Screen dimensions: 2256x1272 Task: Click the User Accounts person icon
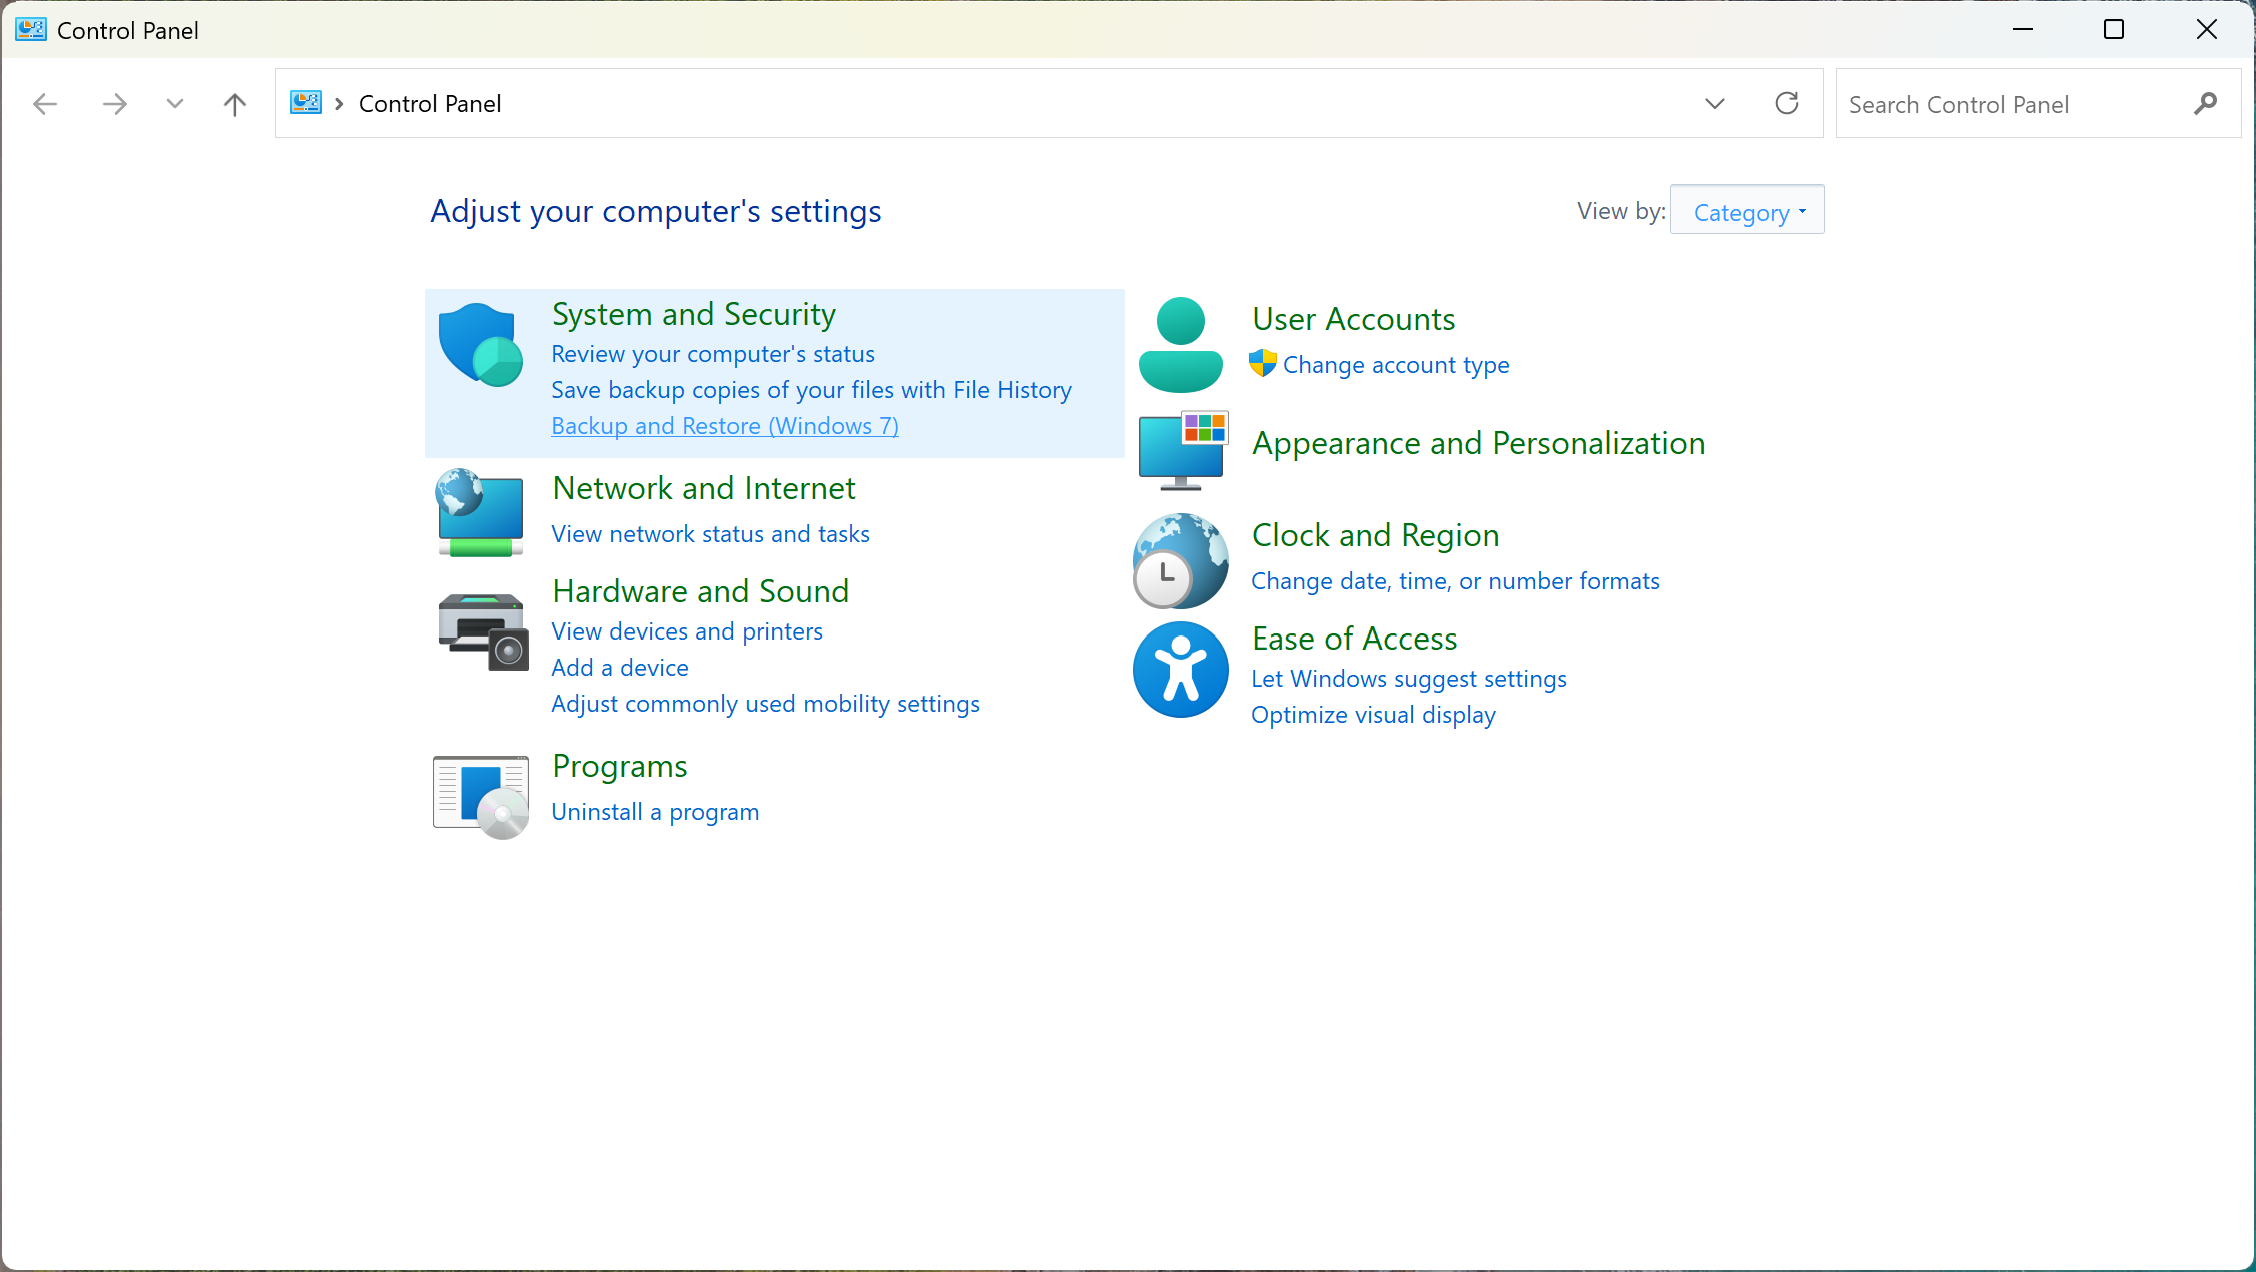click(1180, 344)
